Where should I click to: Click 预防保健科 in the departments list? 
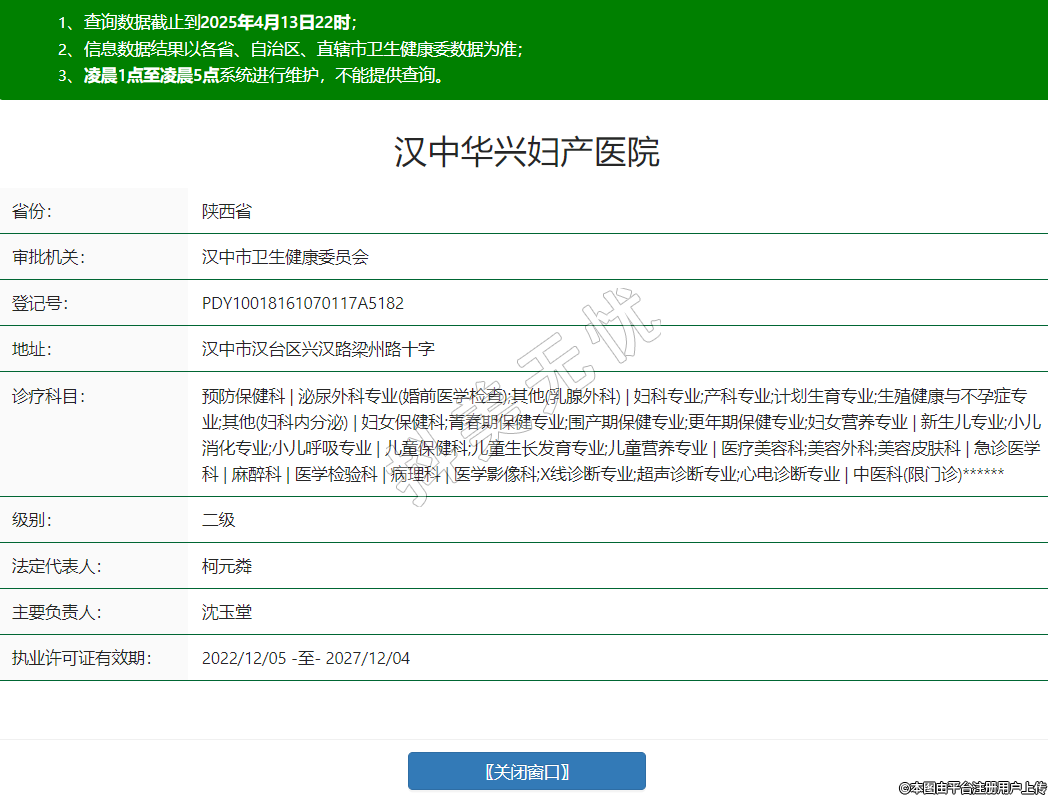[x=243, y=396]
